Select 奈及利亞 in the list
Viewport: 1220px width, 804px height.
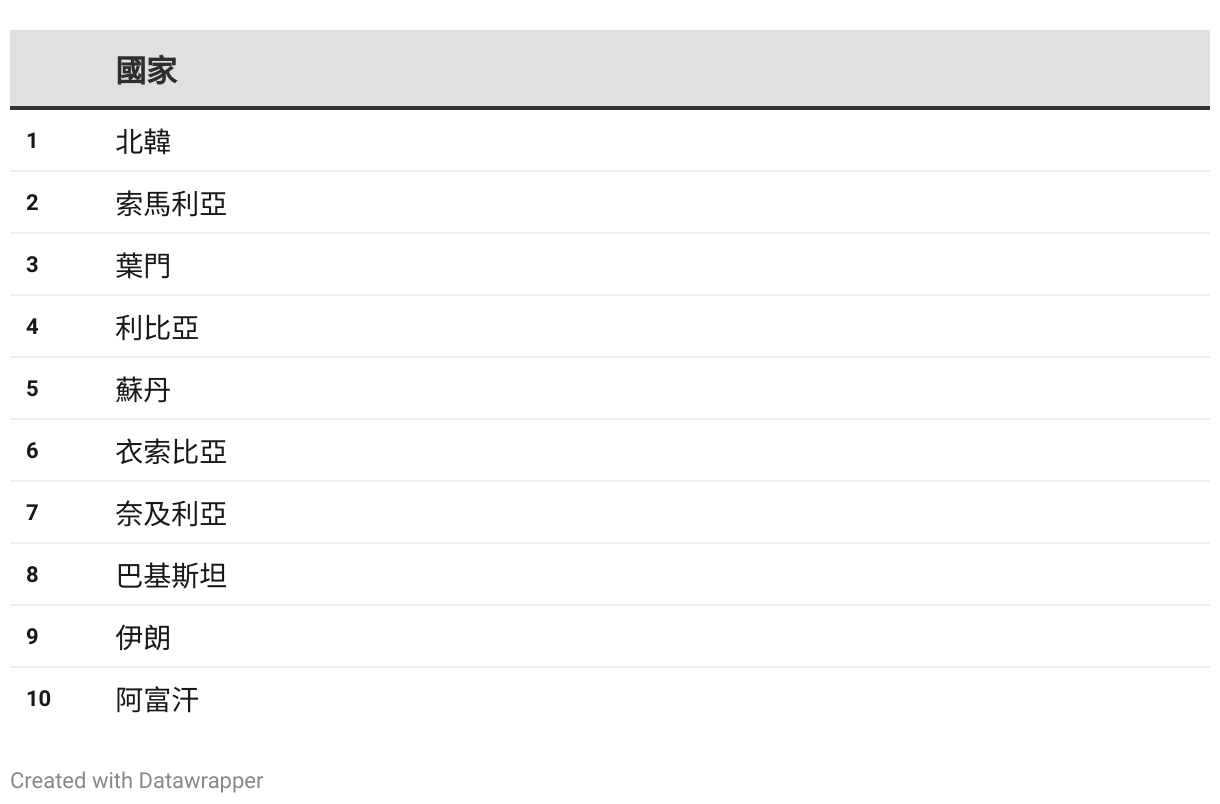click(171, 513)
